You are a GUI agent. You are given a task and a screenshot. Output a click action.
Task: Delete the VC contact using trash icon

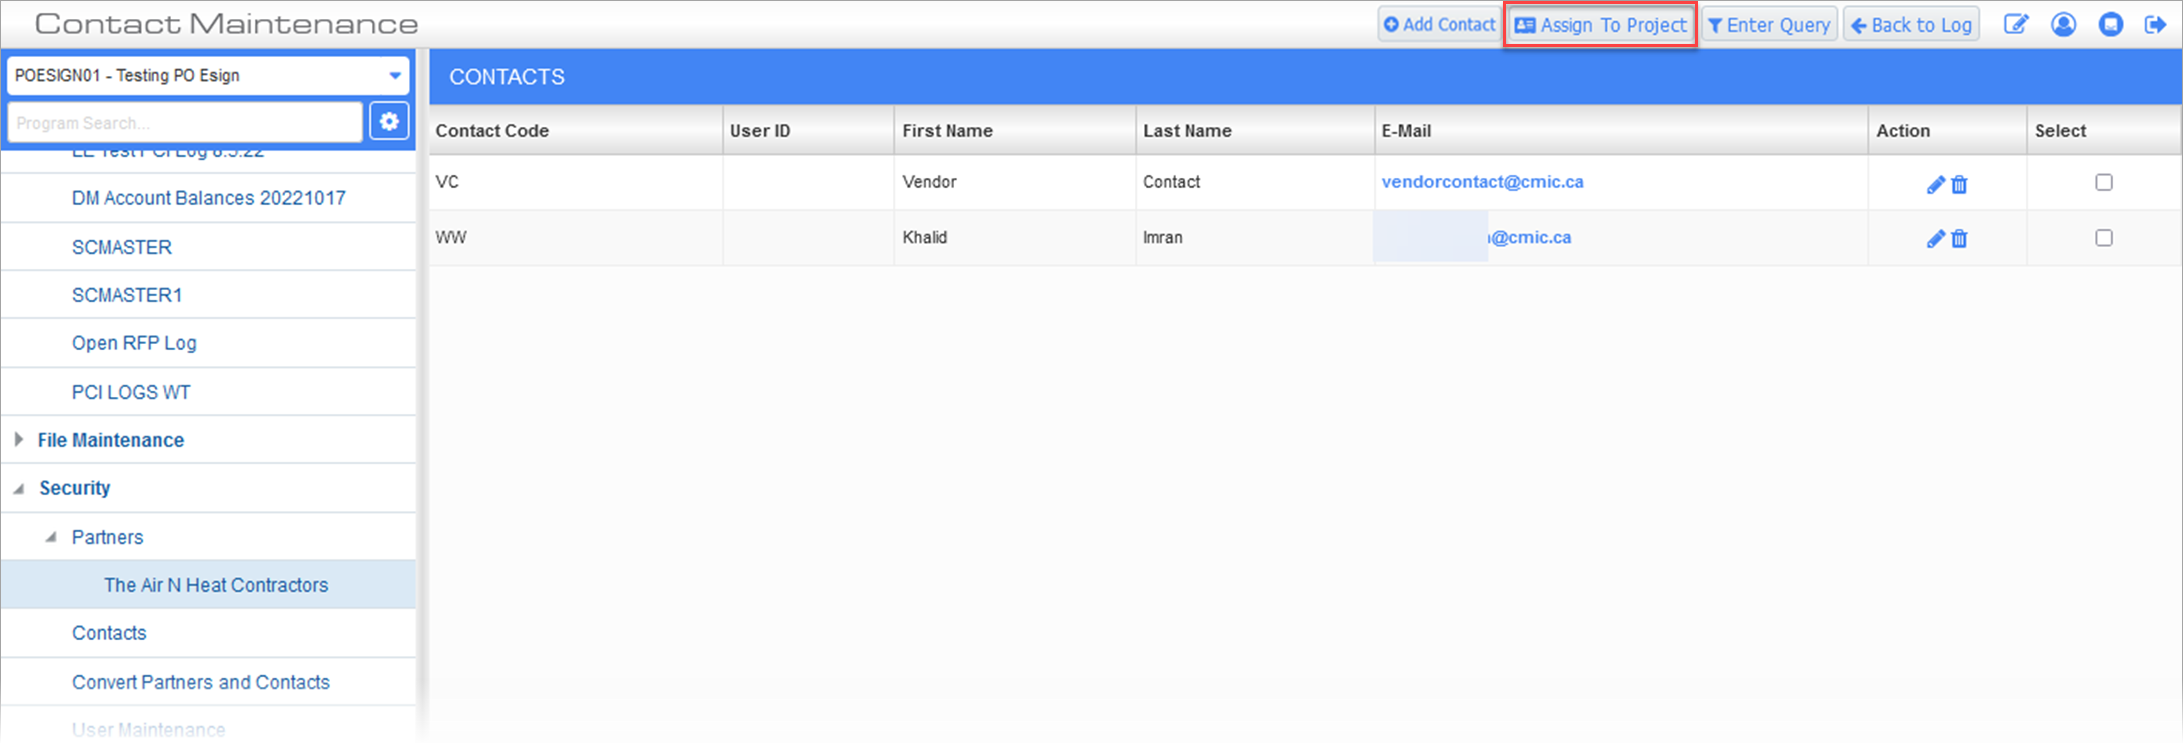point(1959,185)
